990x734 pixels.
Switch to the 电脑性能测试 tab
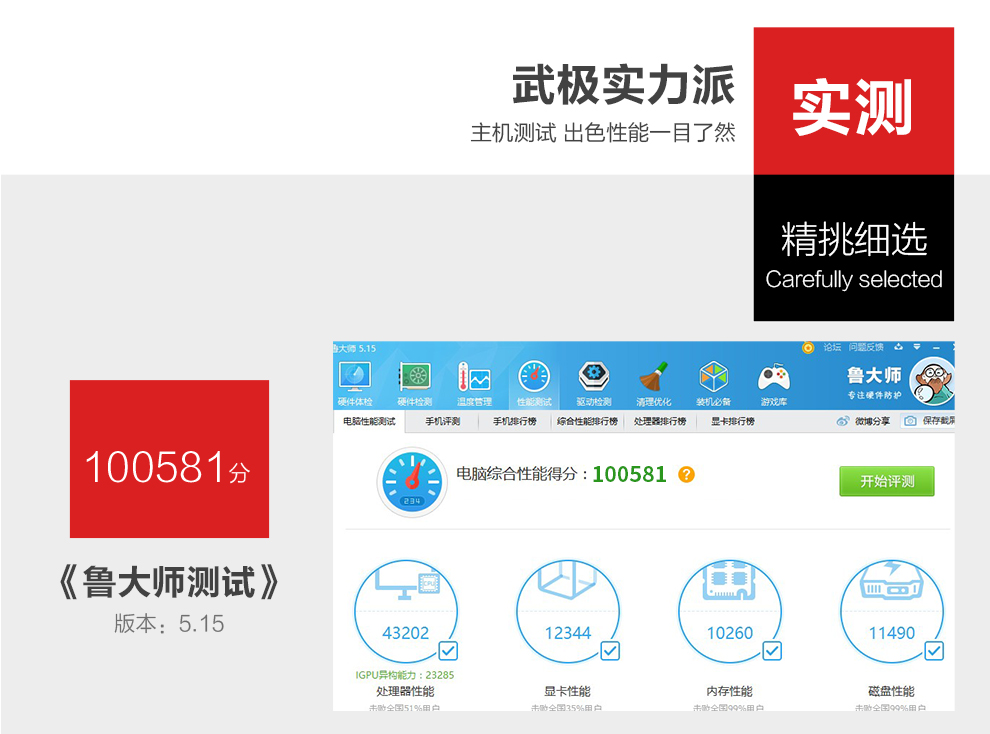(x=369, y=422)
